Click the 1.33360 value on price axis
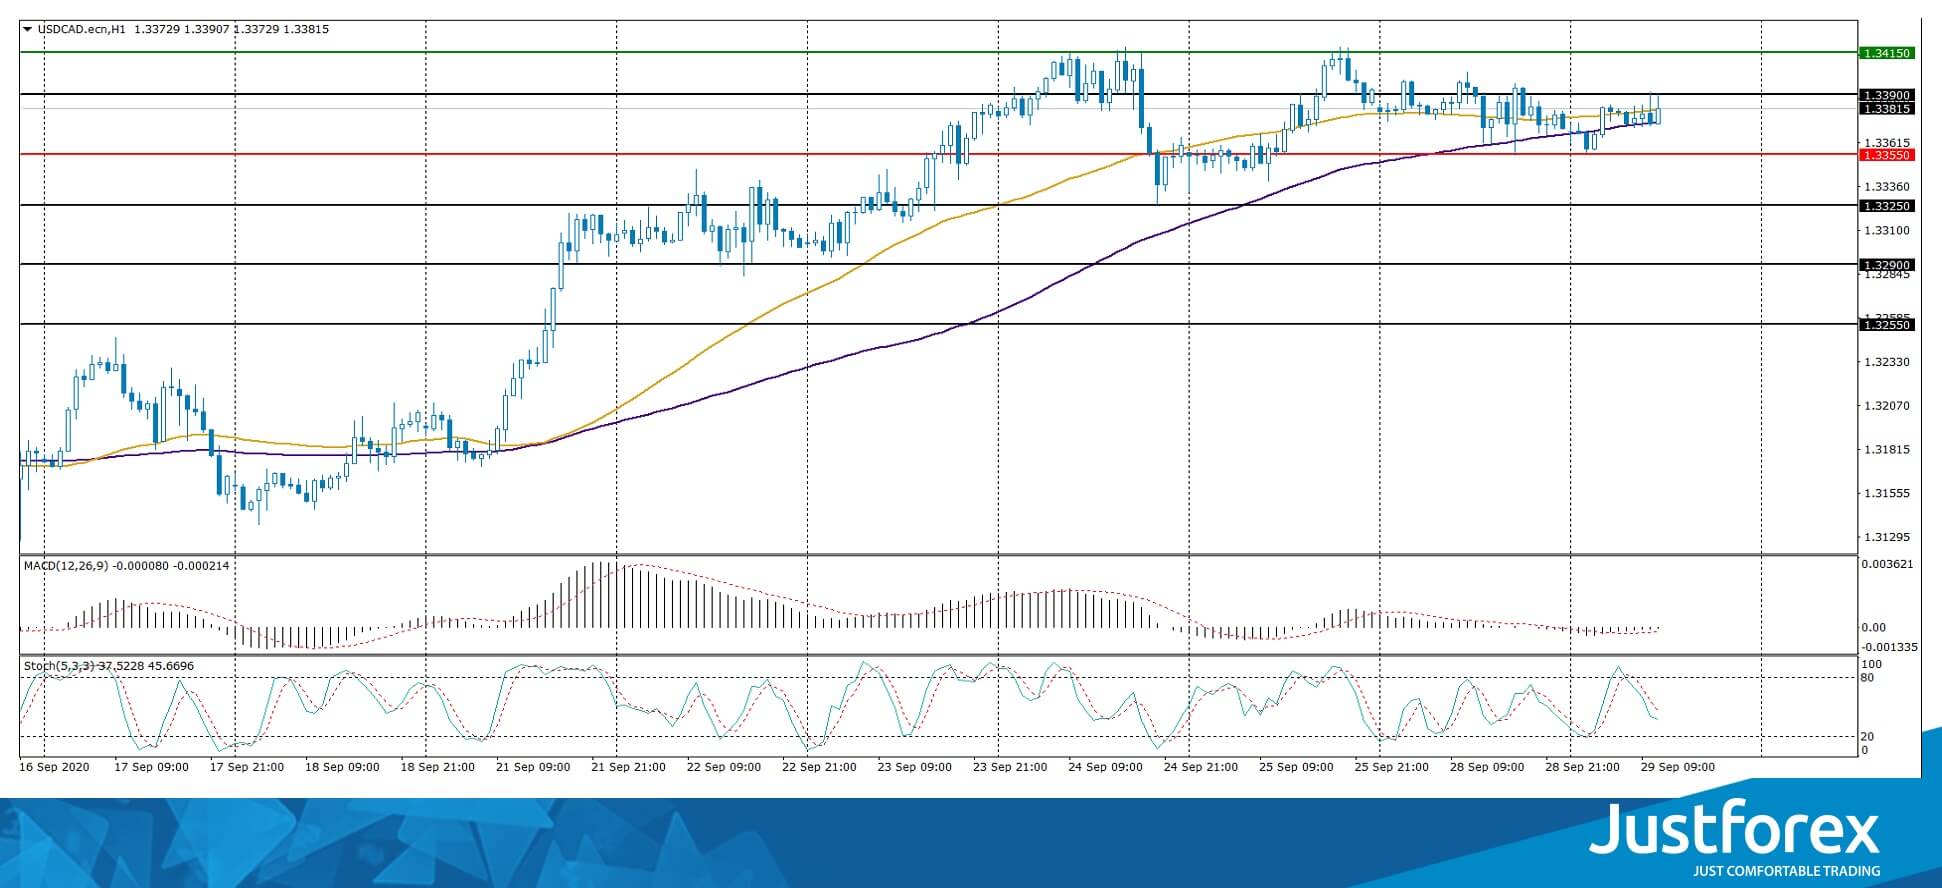 tap(1886, 186)
